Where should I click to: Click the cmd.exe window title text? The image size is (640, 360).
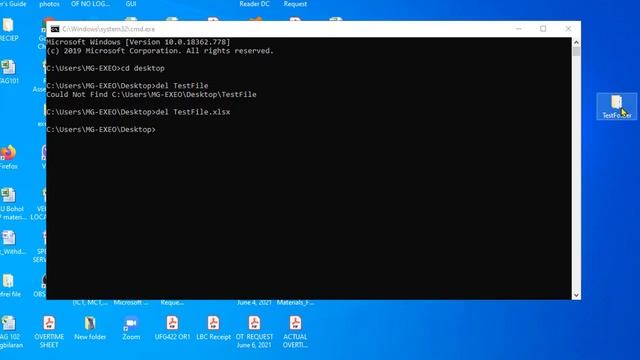tap(109, 29)
